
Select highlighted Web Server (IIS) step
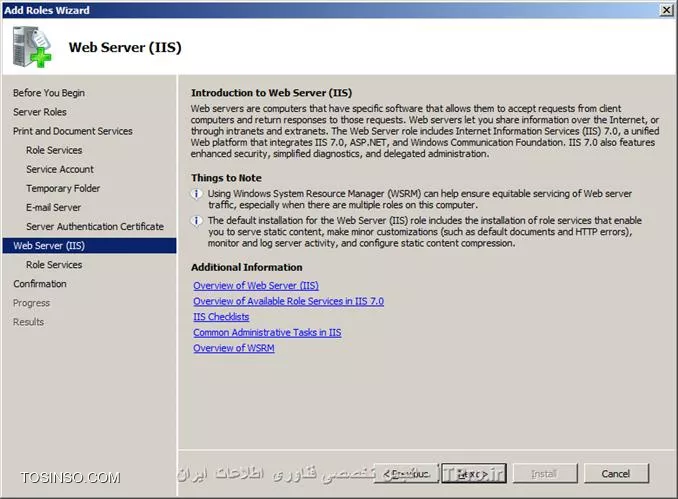90,246
